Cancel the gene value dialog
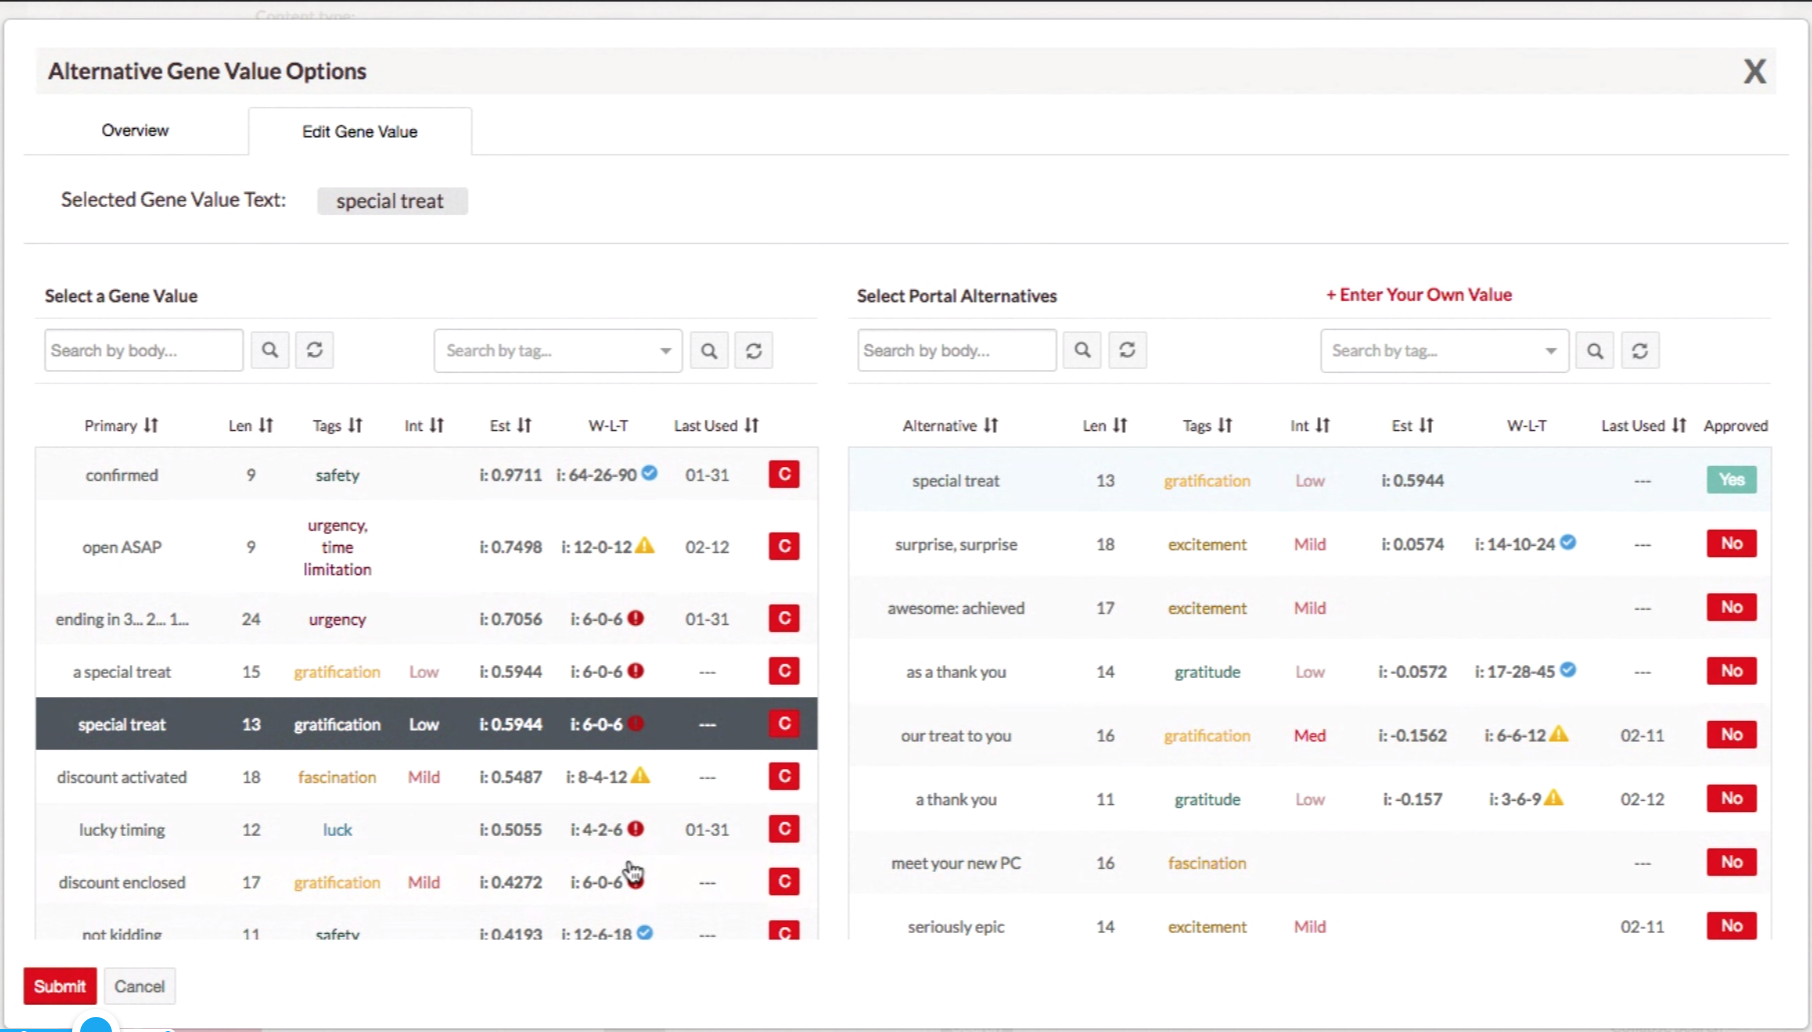1812x1032 pixels. (139, 986)
